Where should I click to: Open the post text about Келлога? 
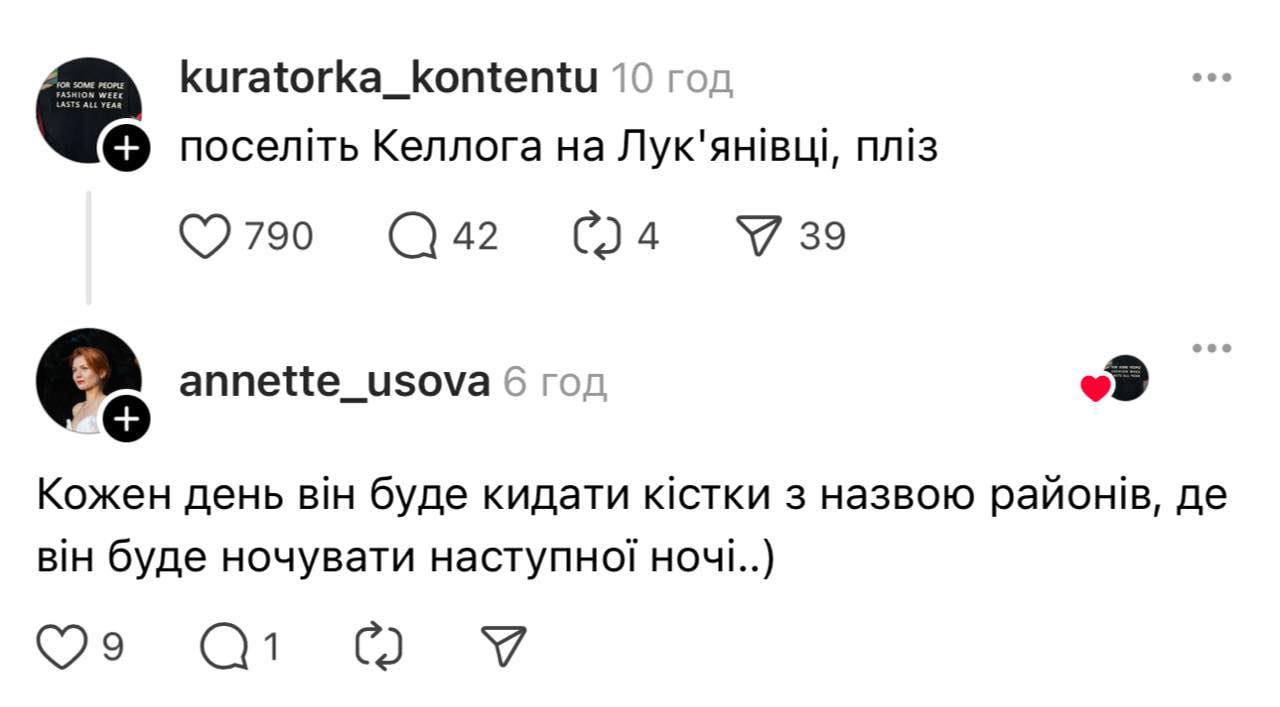(558, 149)
